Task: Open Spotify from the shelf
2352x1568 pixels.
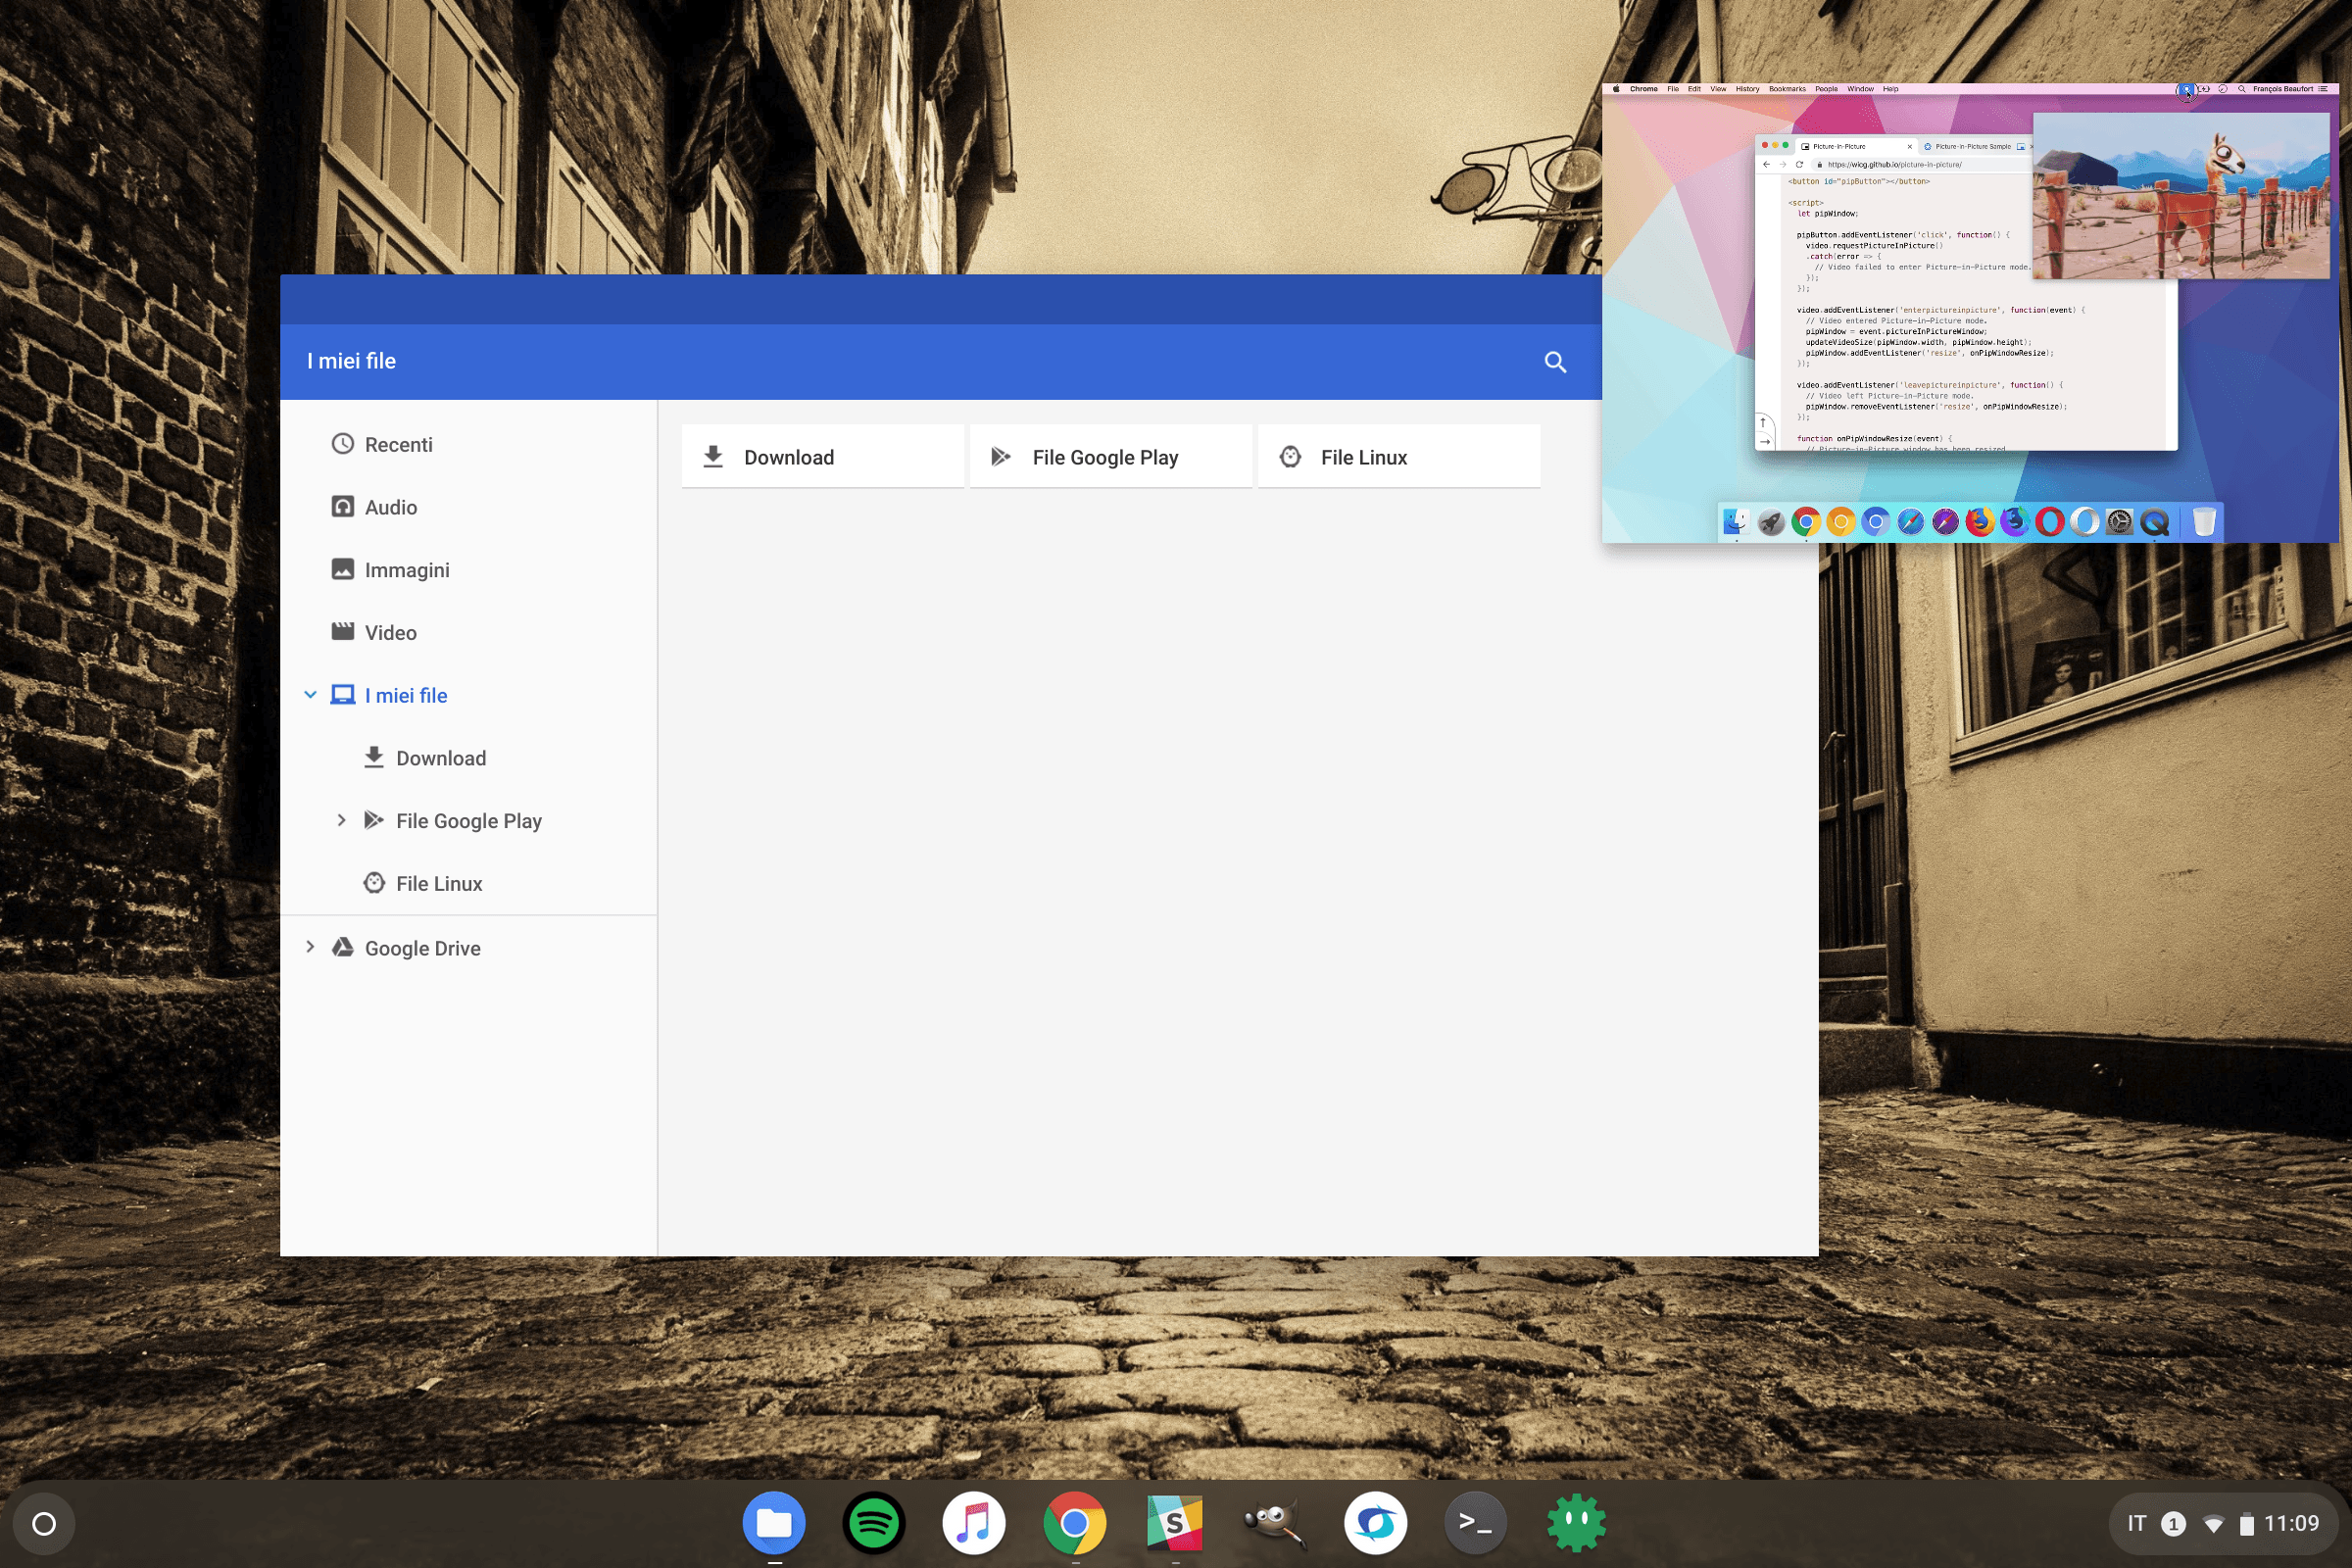Action: click(x=874, y=1522)
